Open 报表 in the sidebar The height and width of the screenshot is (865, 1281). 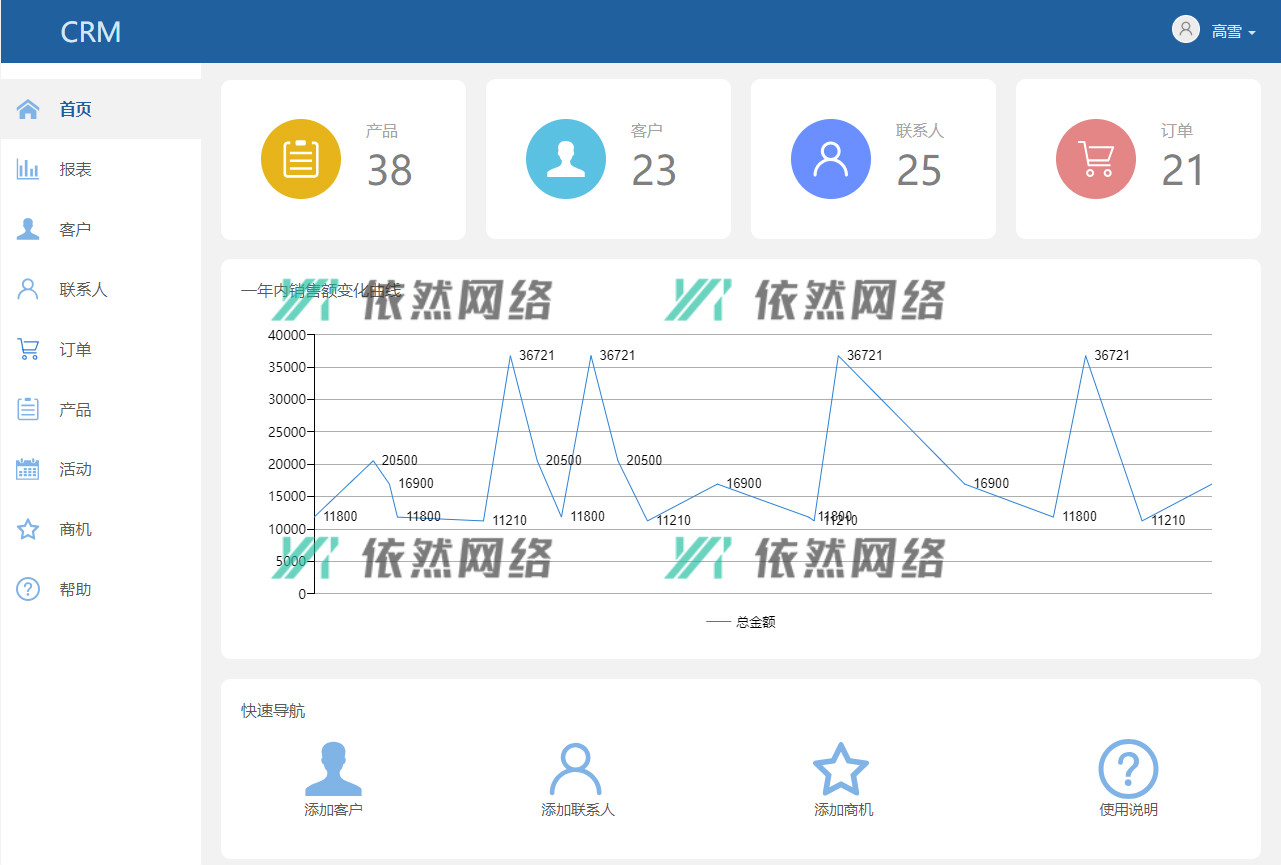(75, 170)
